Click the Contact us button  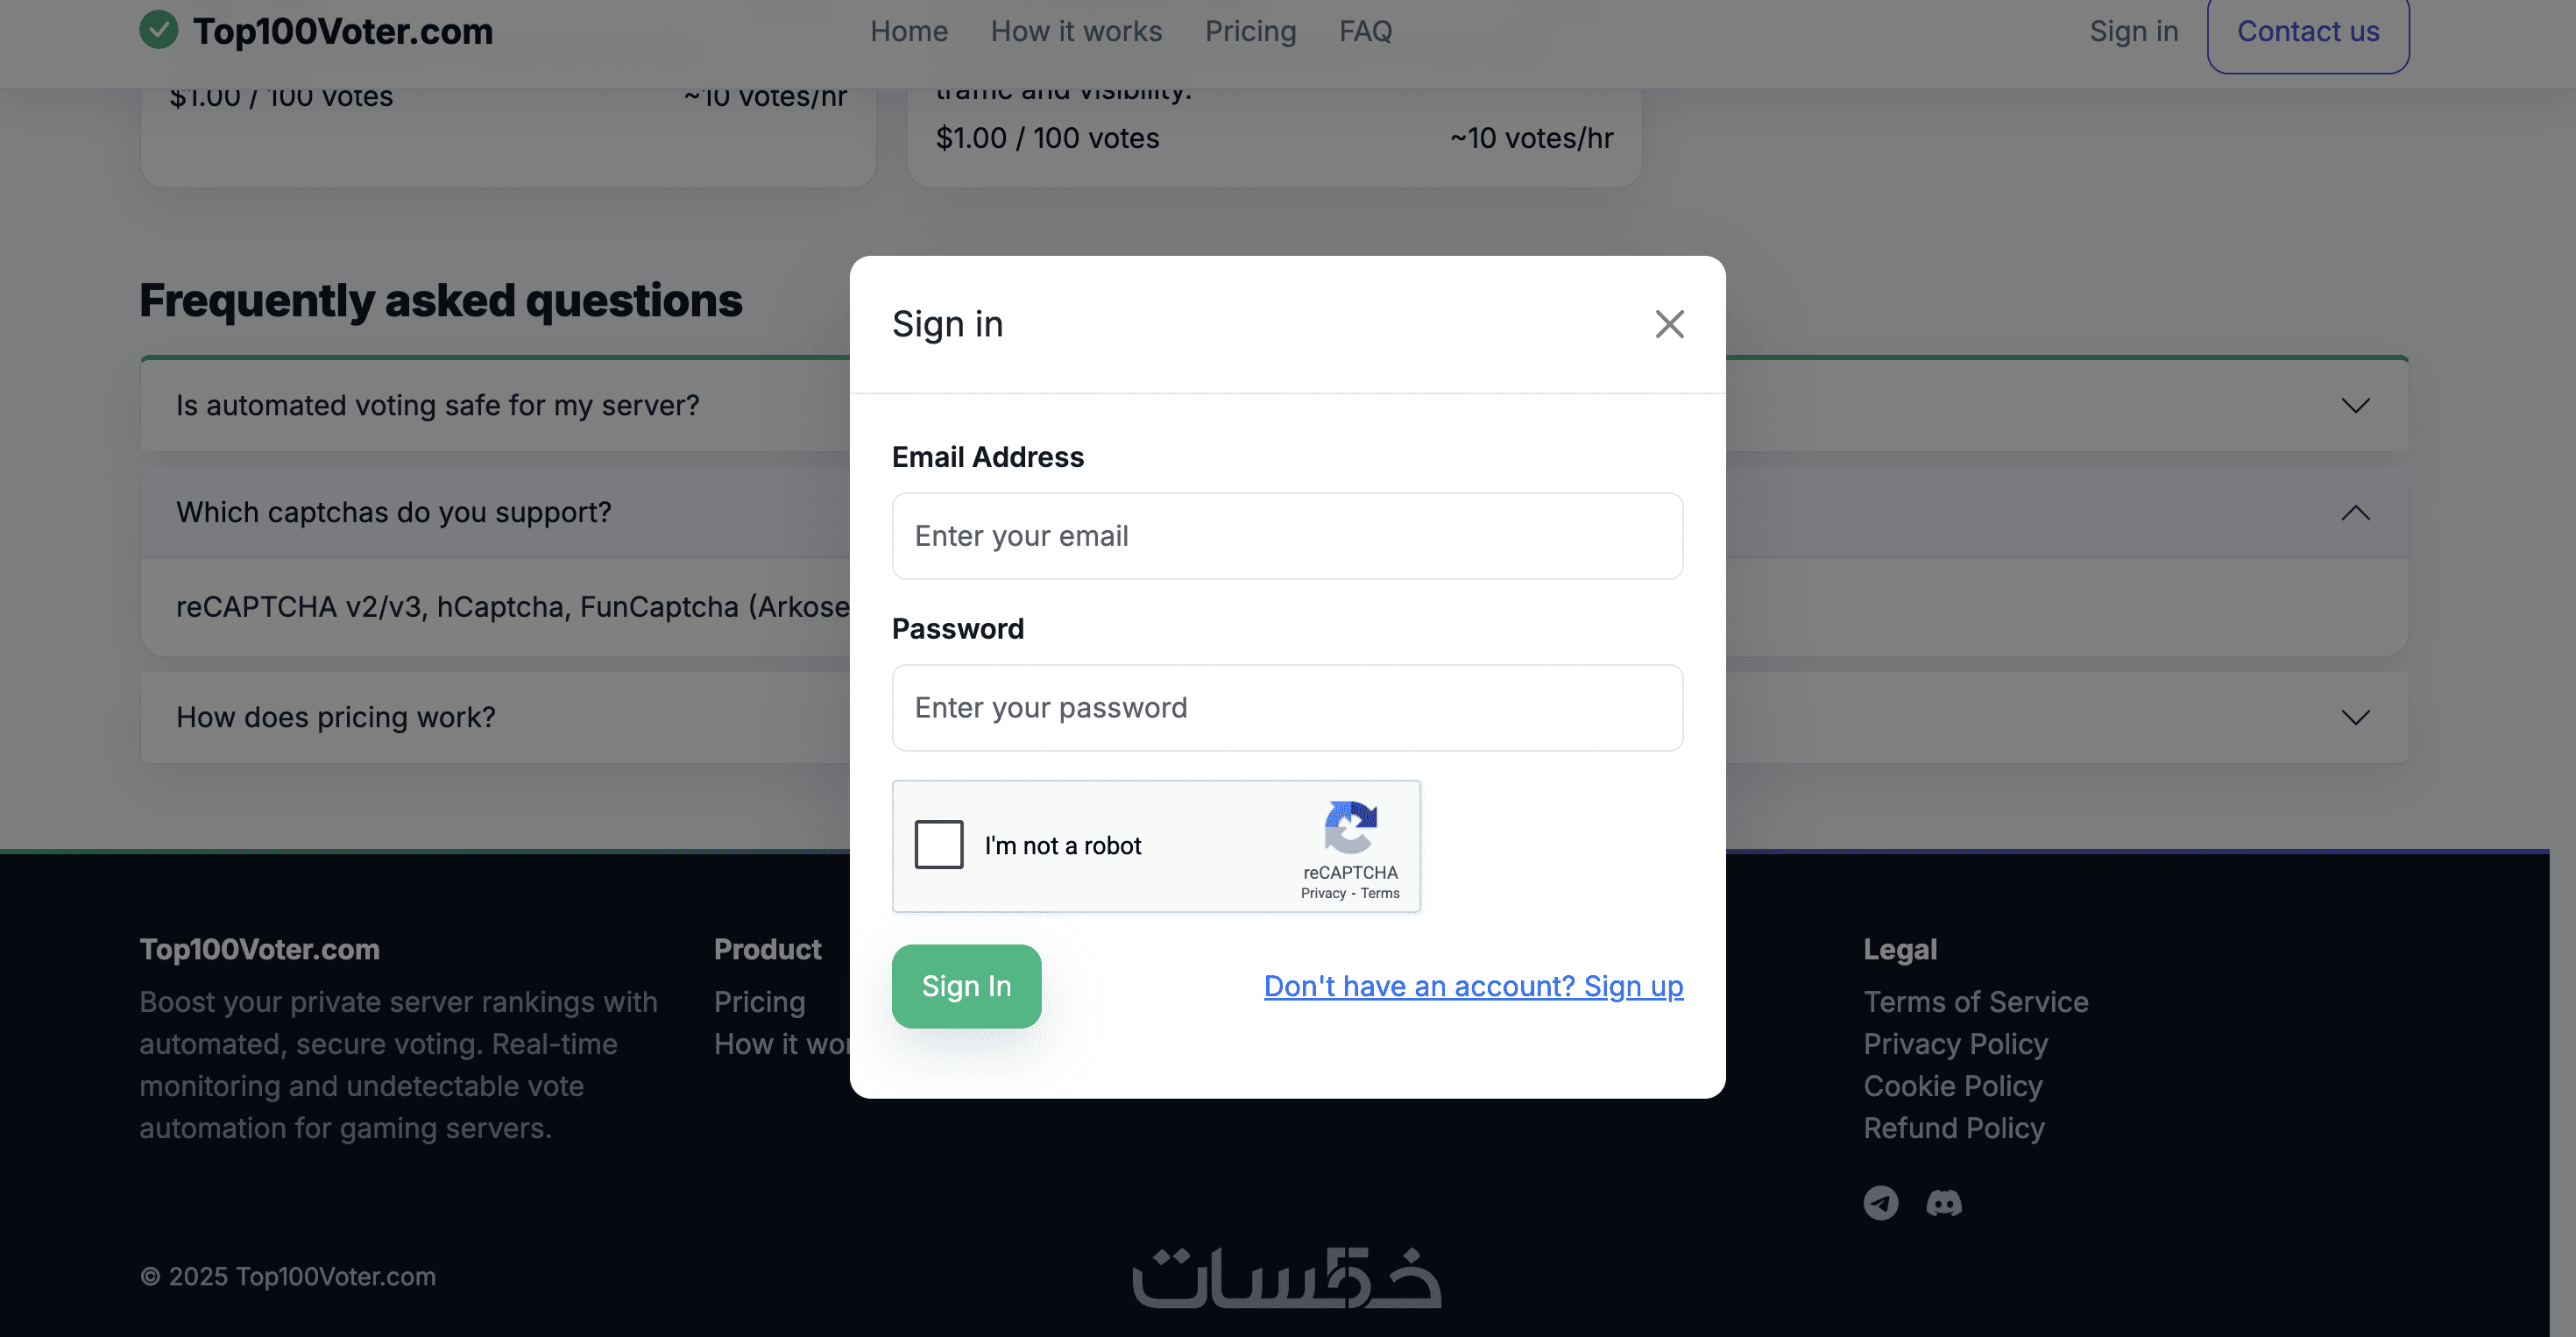point(2307,31)
